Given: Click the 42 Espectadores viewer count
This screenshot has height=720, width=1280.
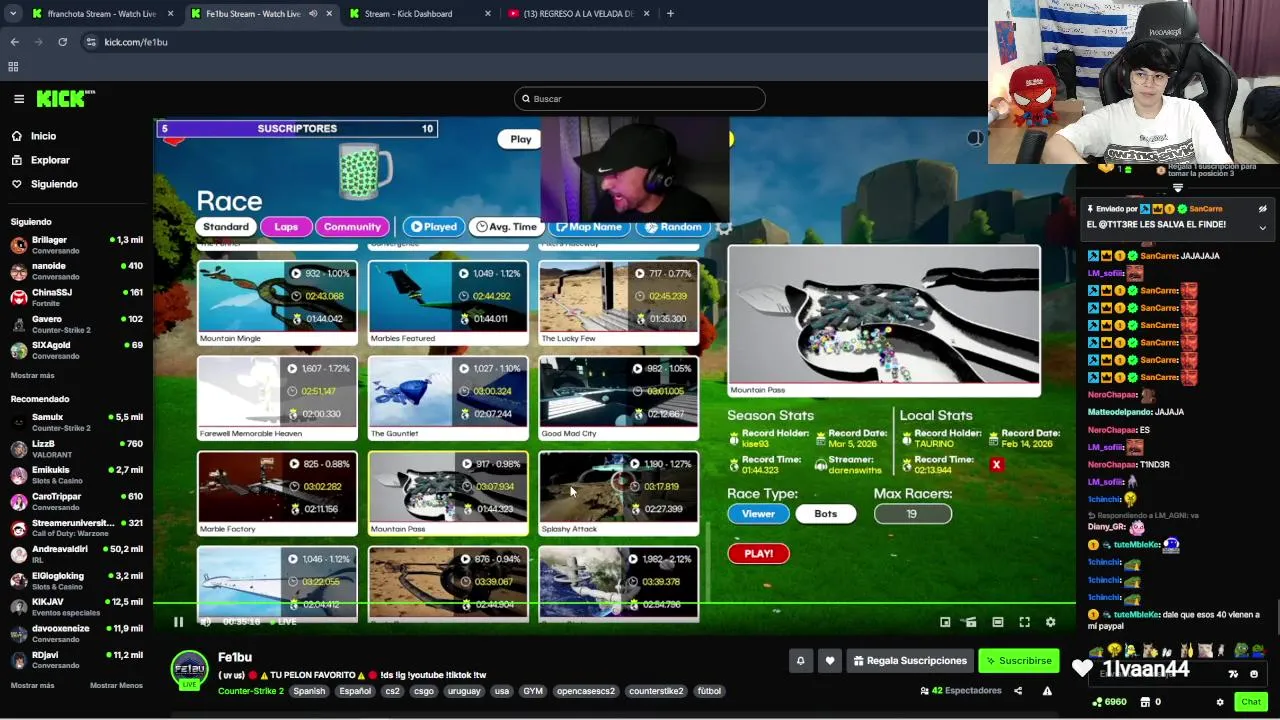Looking at the screenshot, I should [961, 691].
